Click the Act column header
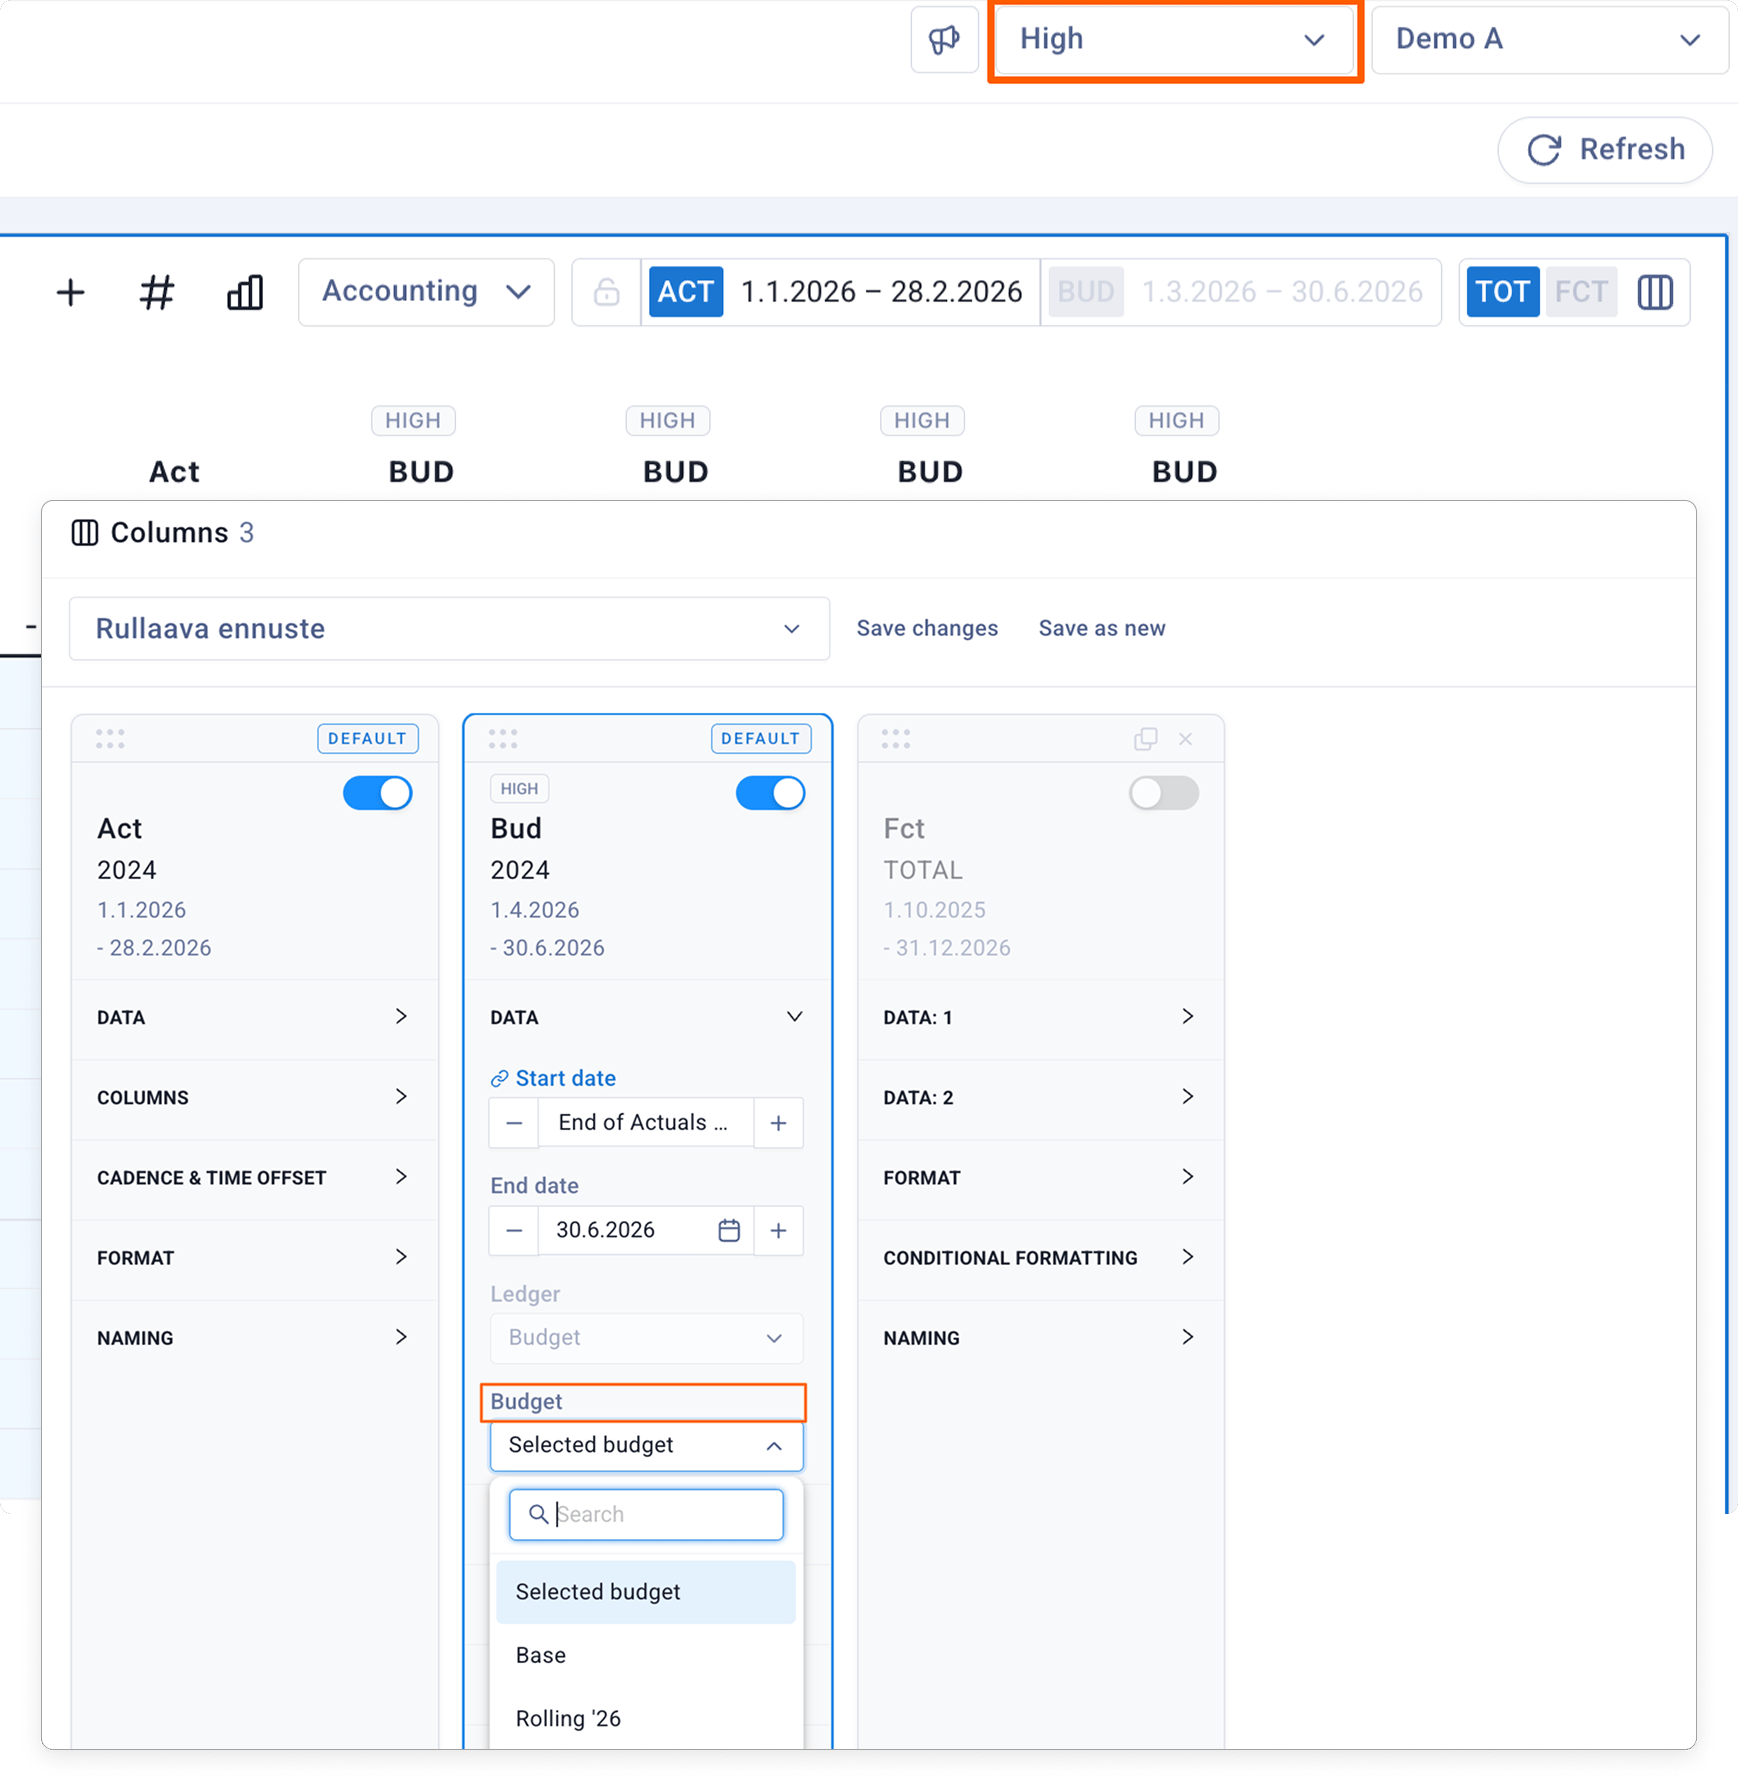 pos(174,472)
